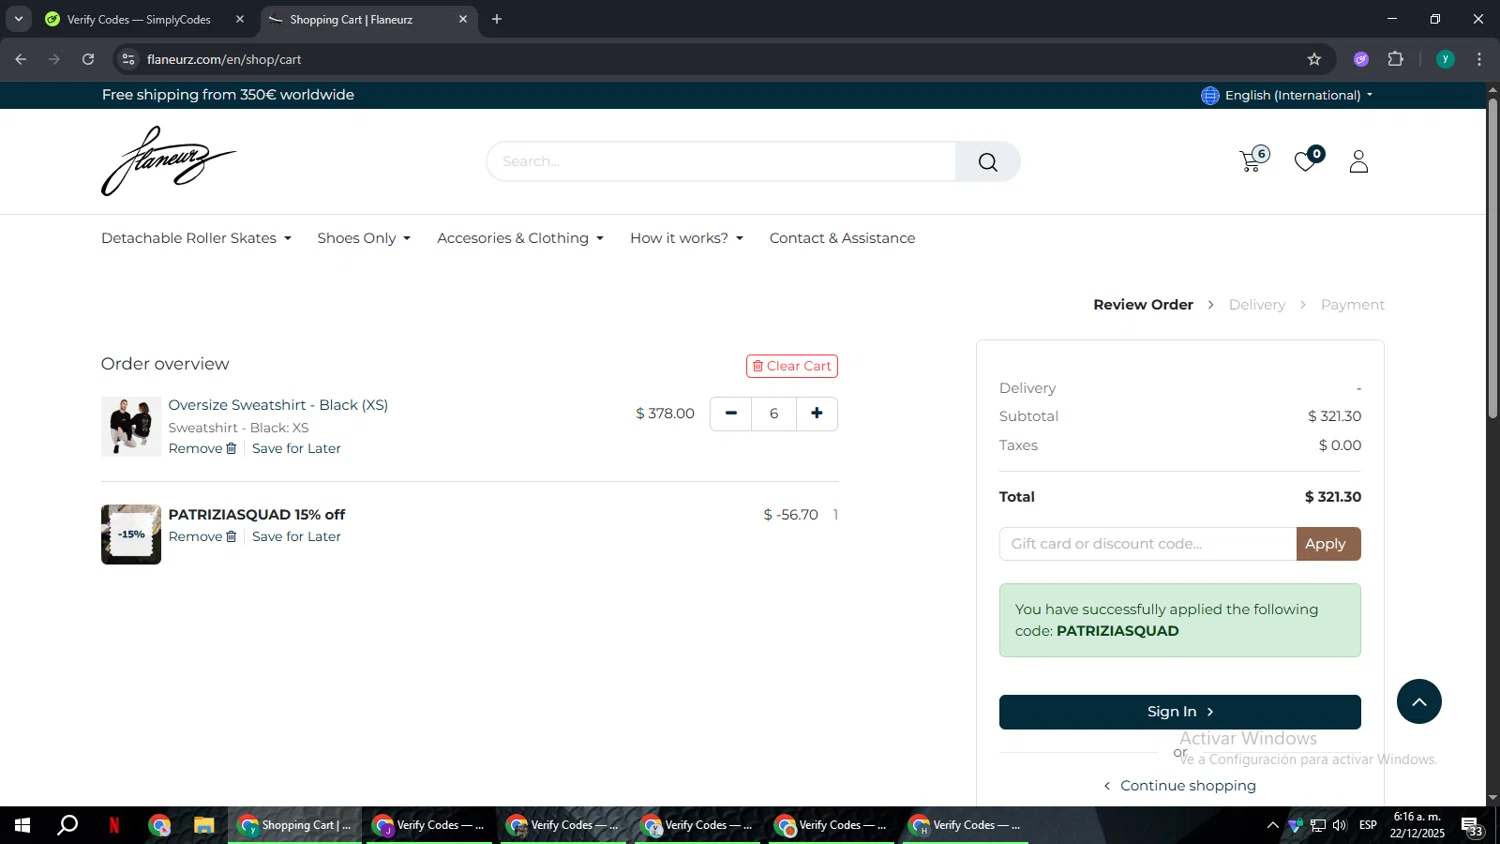The height and width of the screenshot is (844, 1500).
Task: Open English (International) language dropdown
Action: 1299,95
